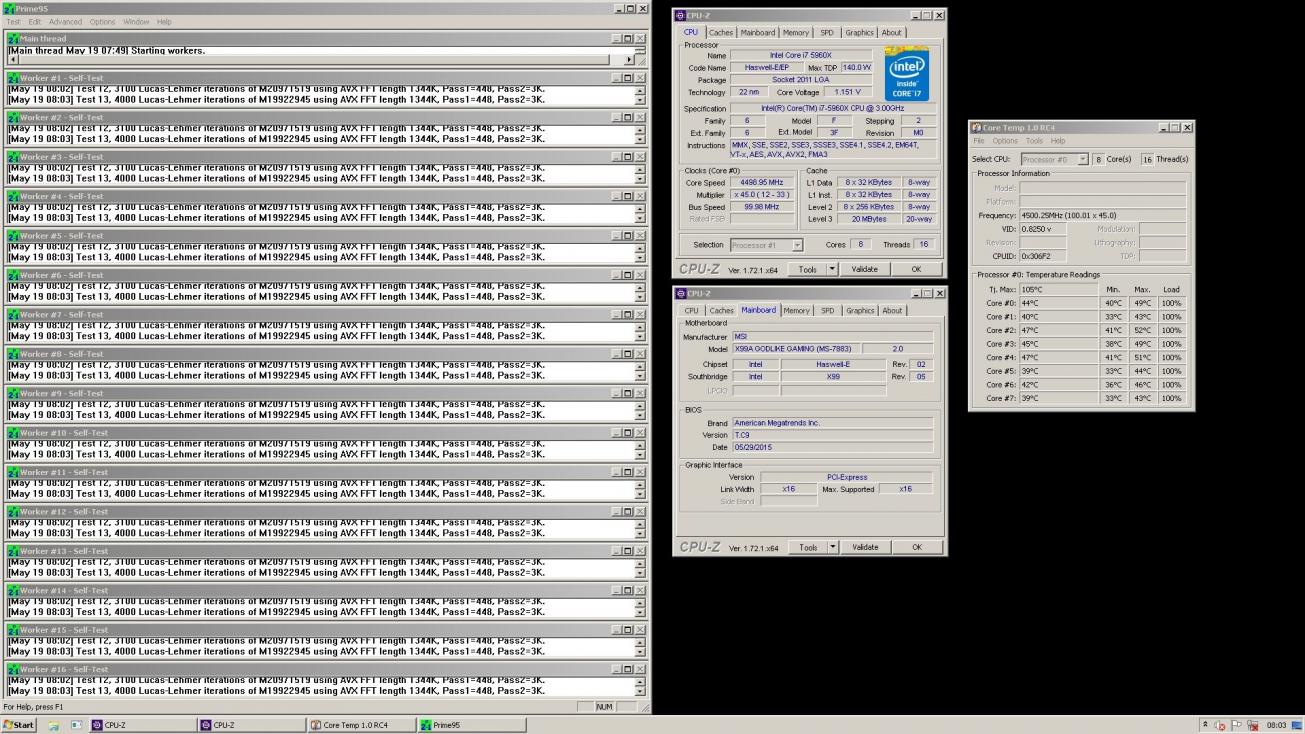Image resolution: width=1305 pixels, height=734 pixels.
Task: Click the upper CPU-Z title bar icon
Action: 681,15
